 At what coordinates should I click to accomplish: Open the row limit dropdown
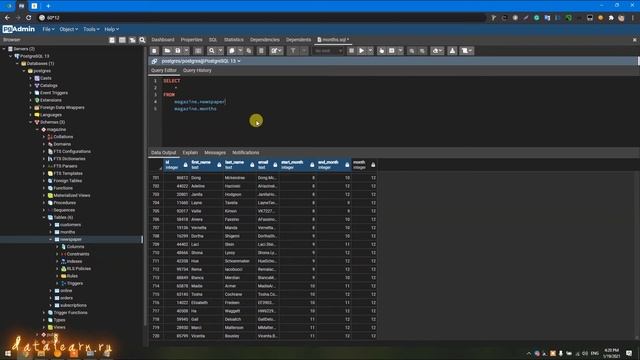point(328,51)
